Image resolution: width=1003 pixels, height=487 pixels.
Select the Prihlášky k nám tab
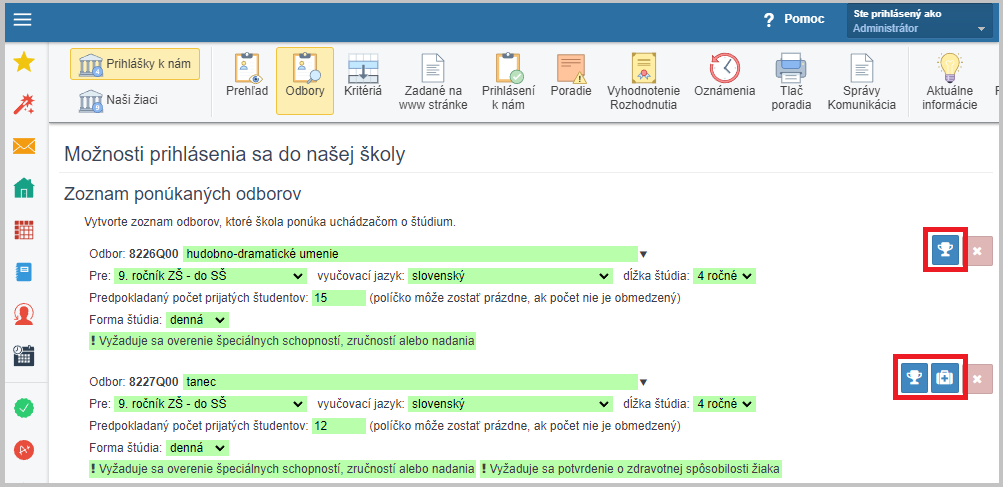pyautogui.click(x=135, y=64)
